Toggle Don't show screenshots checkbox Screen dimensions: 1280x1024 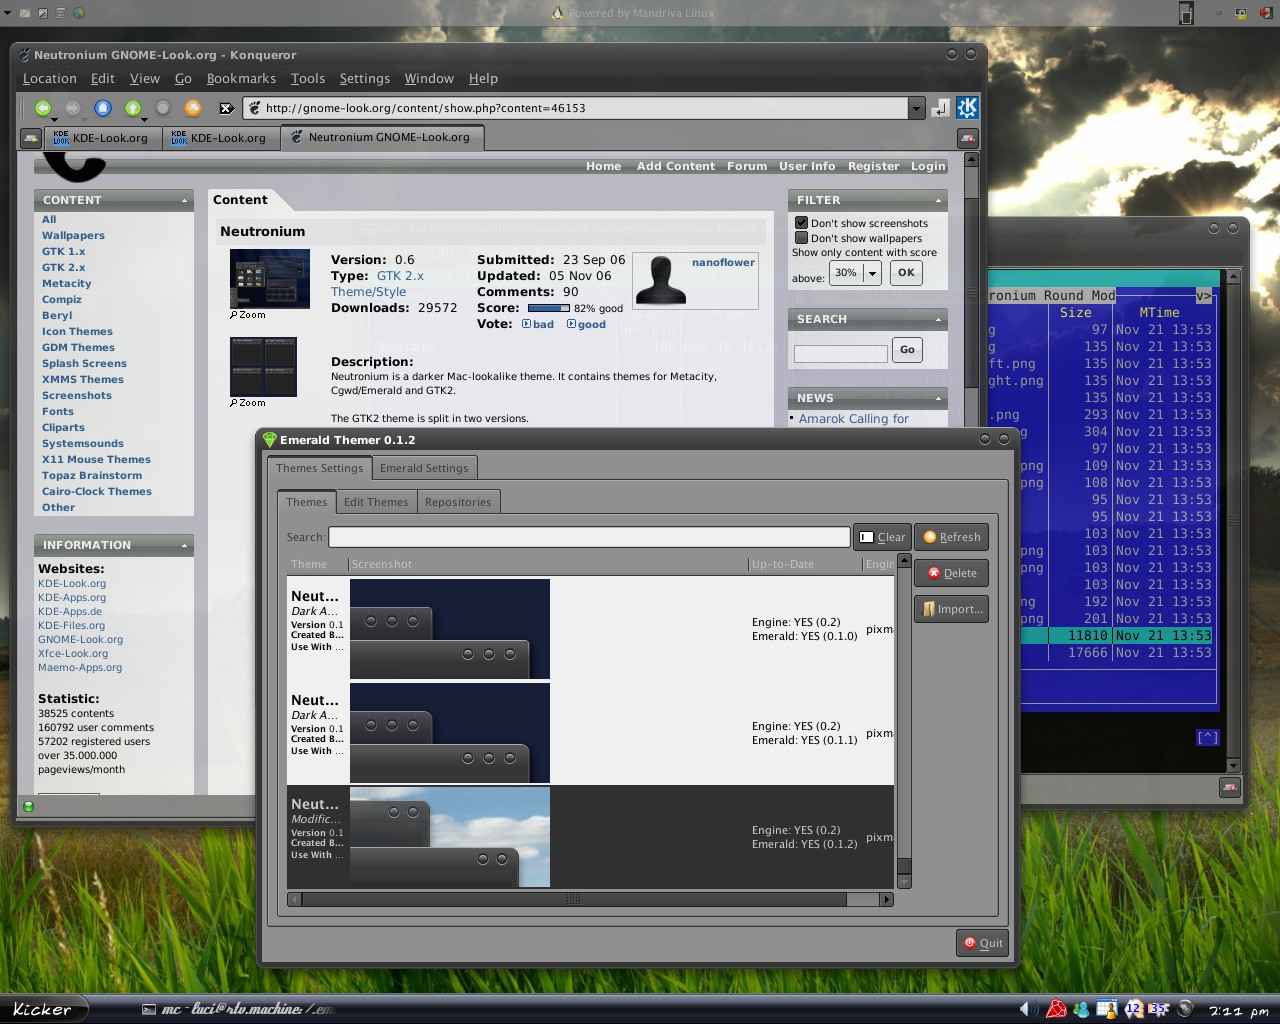tap(801, 223)
